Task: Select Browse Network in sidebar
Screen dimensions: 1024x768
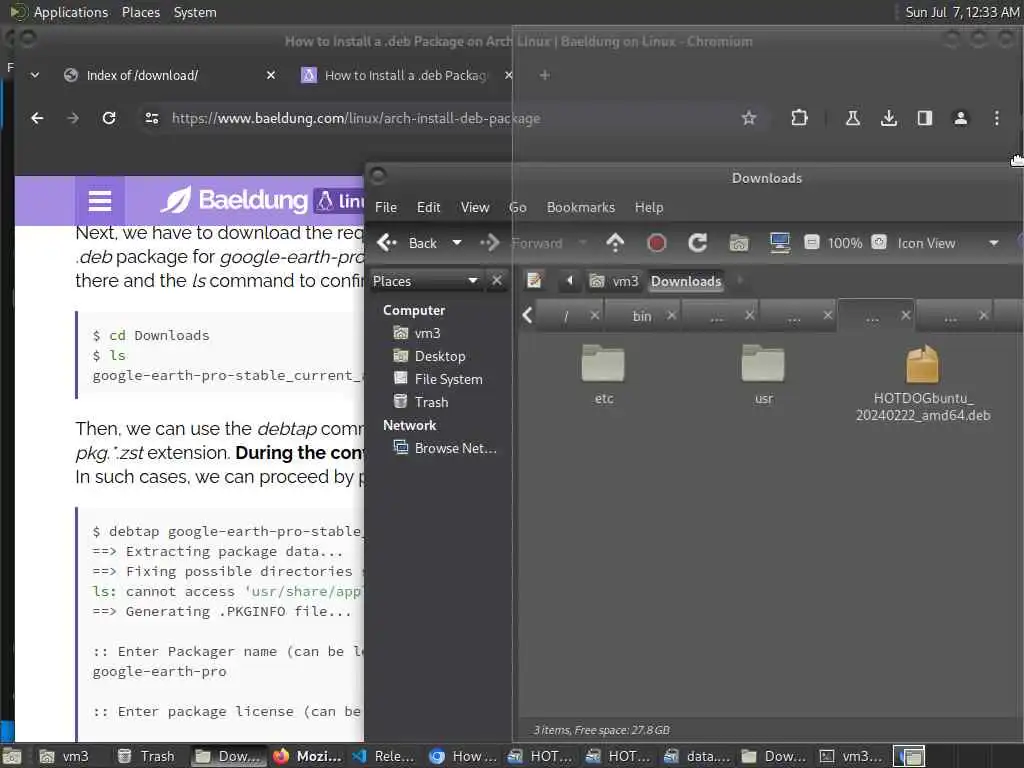Action: [x=455, y=448]
